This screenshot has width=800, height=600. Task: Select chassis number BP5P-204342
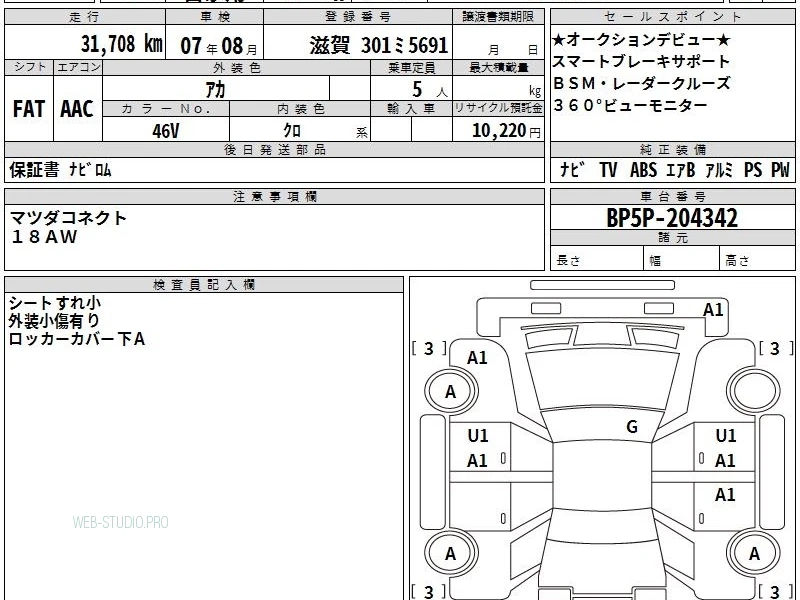tap(672, 218)
